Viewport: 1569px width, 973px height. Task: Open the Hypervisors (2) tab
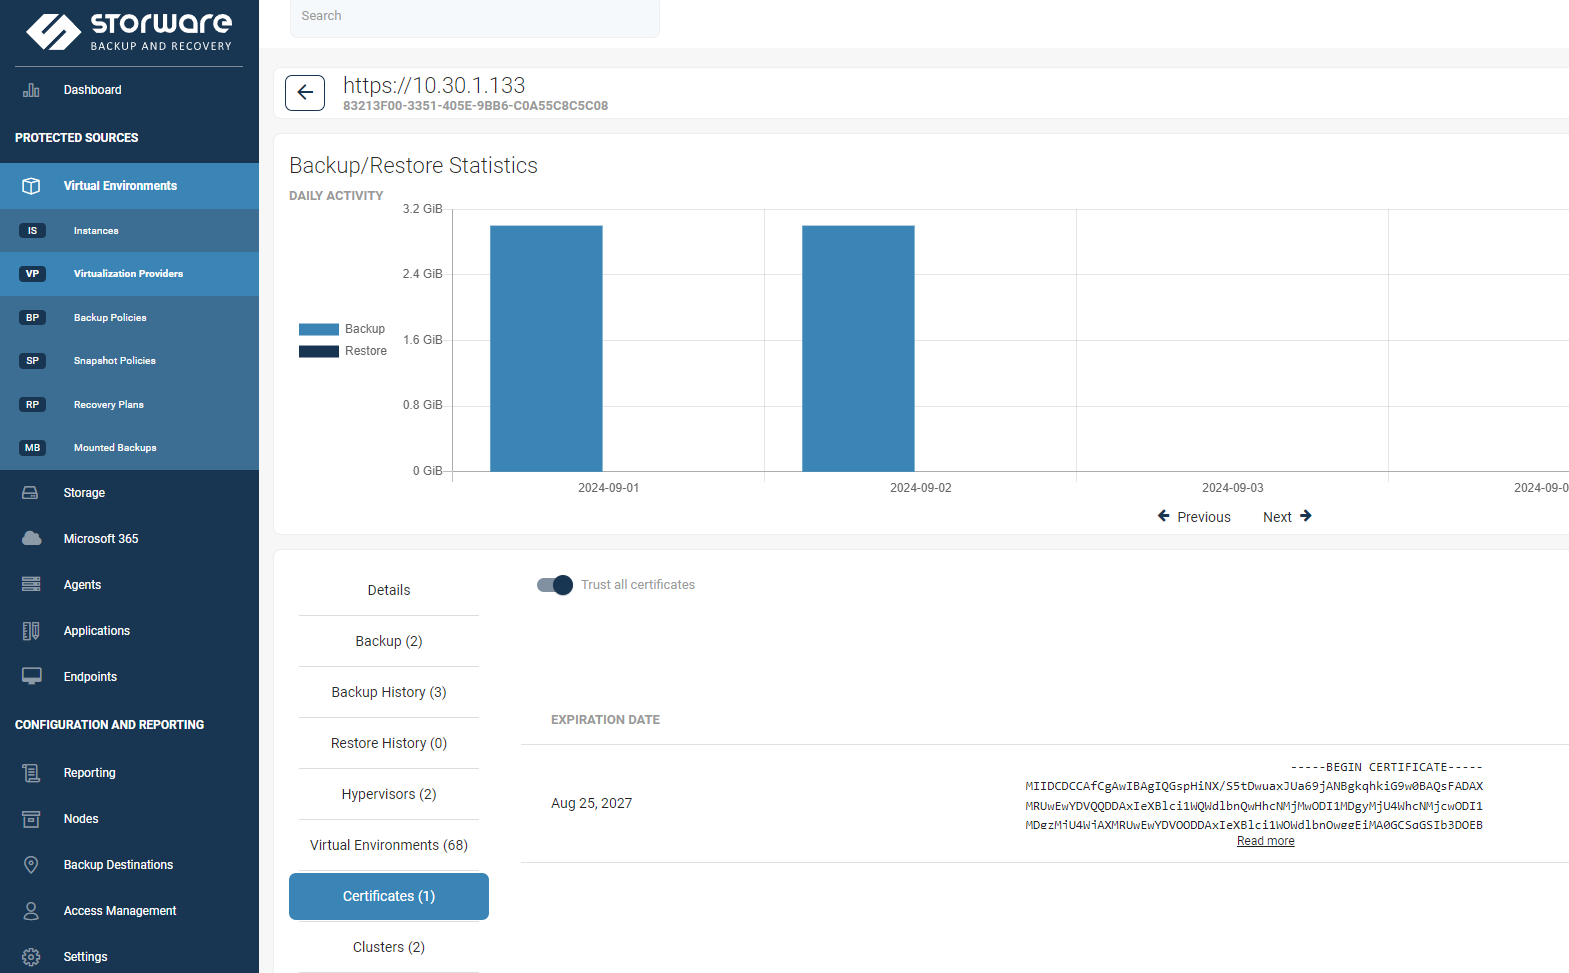389,794
